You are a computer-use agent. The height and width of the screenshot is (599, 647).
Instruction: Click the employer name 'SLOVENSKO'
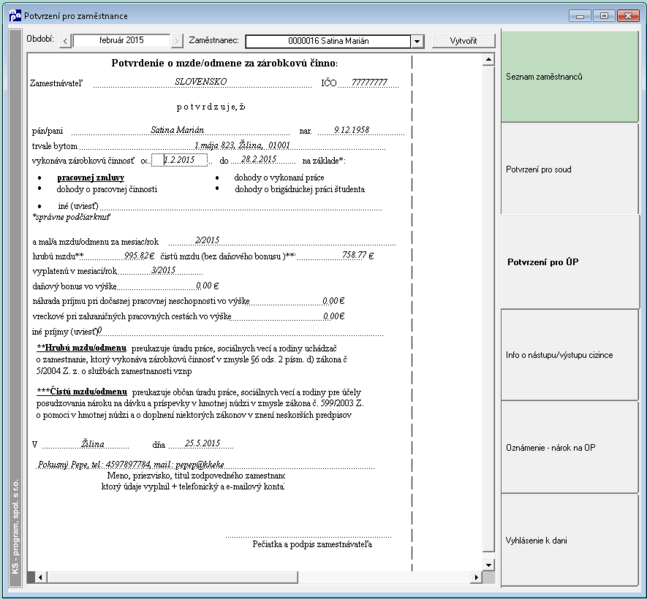(201, 82)
